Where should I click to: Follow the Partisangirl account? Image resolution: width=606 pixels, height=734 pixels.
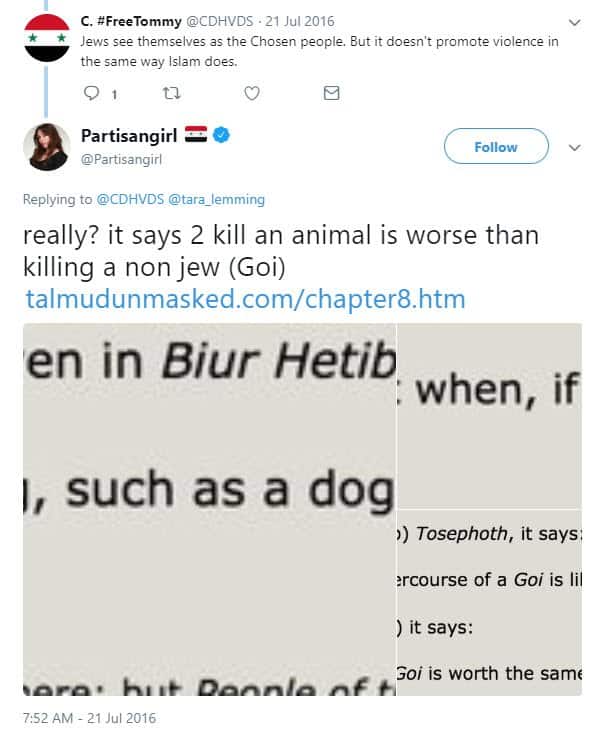(496, 147)
